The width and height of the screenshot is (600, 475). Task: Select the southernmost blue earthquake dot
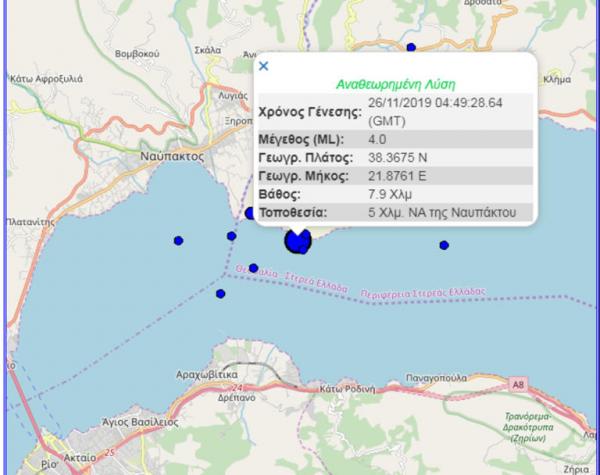220,294
